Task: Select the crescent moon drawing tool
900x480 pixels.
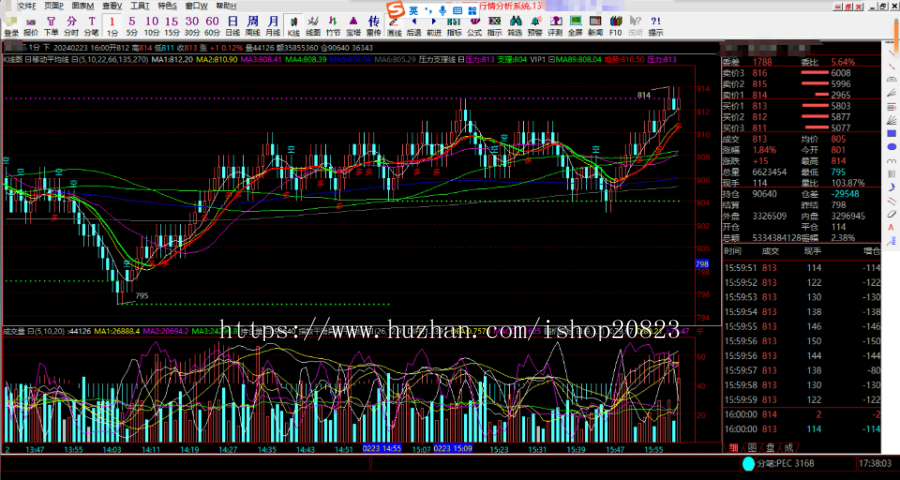Action: tap(891, 187)
